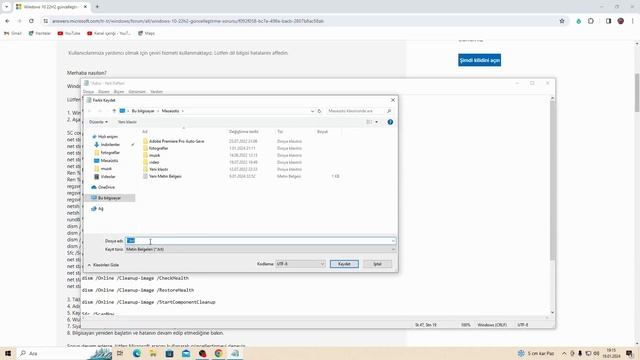Select fotograflar in navigation pane
The width and height of the screenshot is (640, 360).
110,153
